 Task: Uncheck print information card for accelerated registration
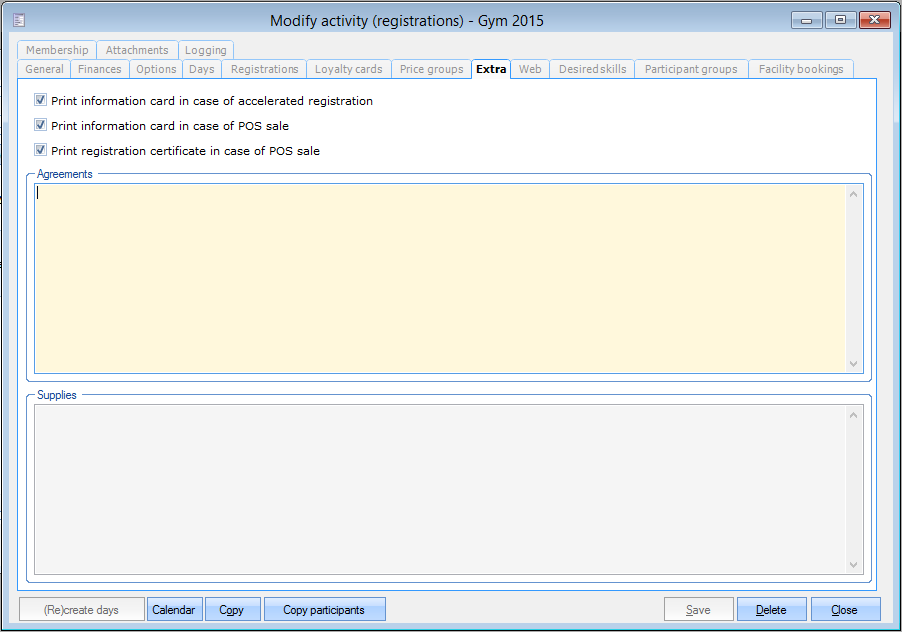[41, 101]
